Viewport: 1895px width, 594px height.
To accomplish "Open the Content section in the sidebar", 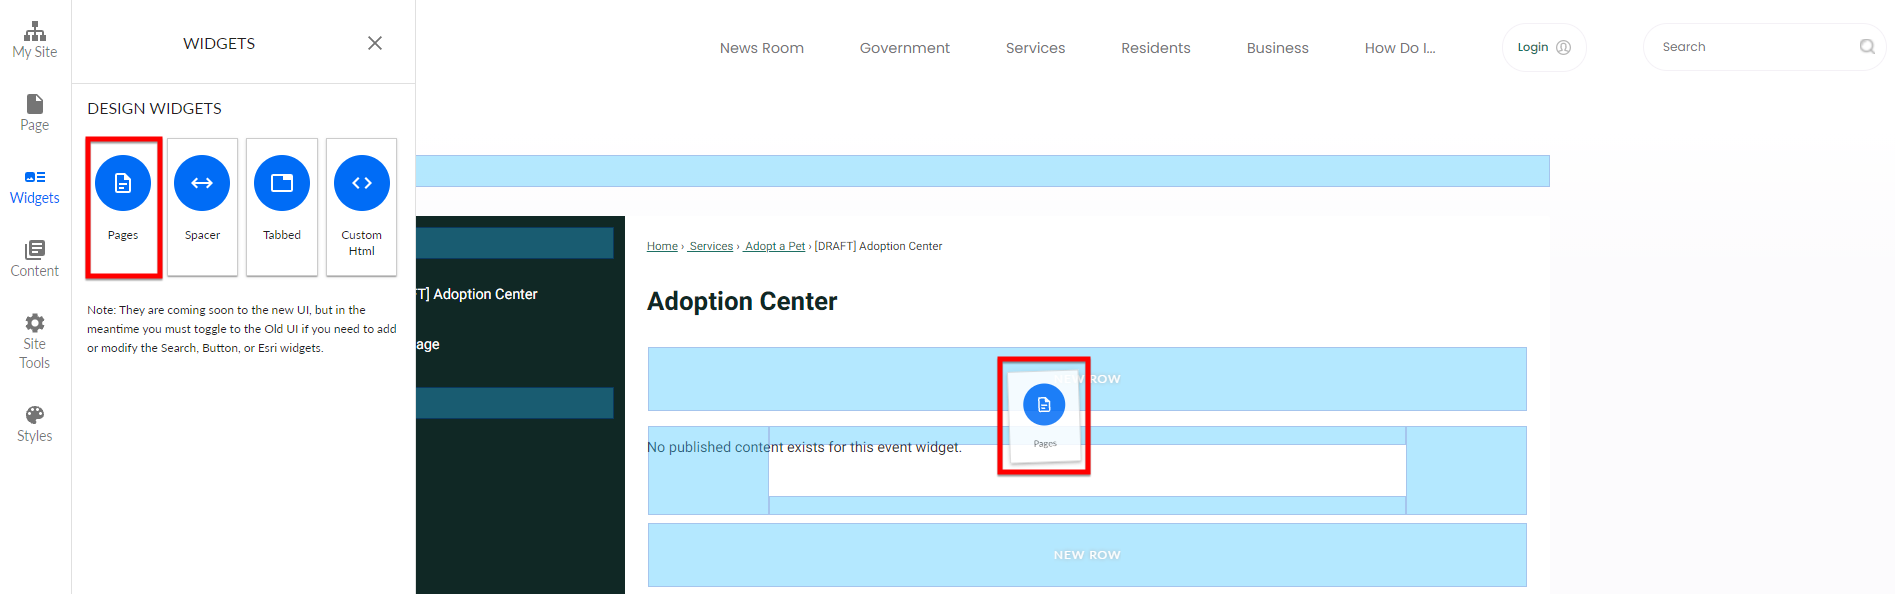I will [x=35, y=259].
